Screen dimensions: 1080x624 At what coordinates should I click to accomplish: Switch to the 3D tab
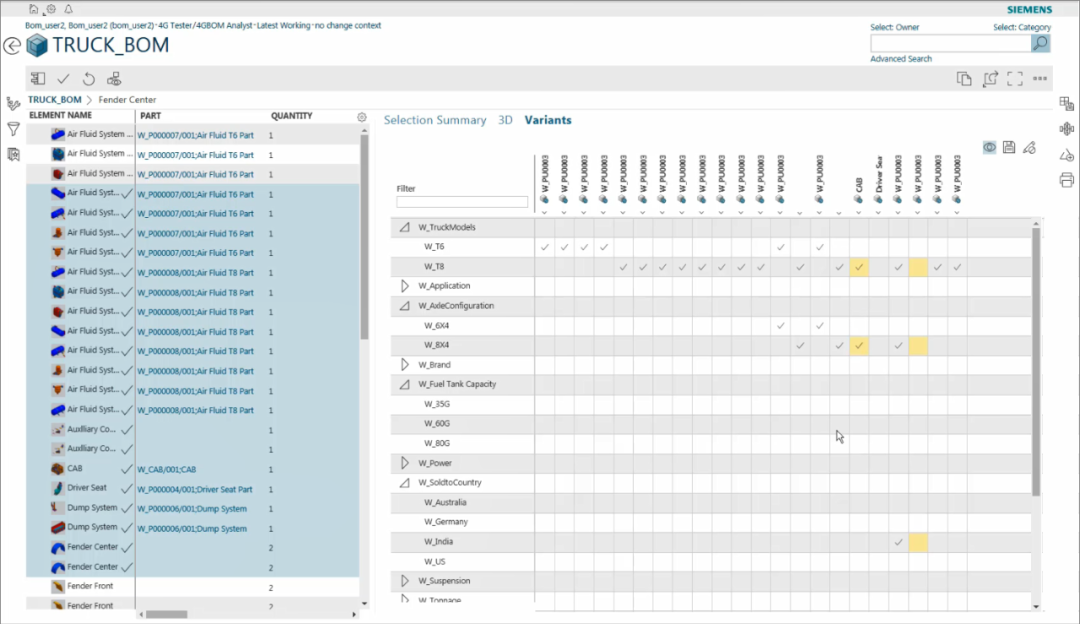(505, 120)
